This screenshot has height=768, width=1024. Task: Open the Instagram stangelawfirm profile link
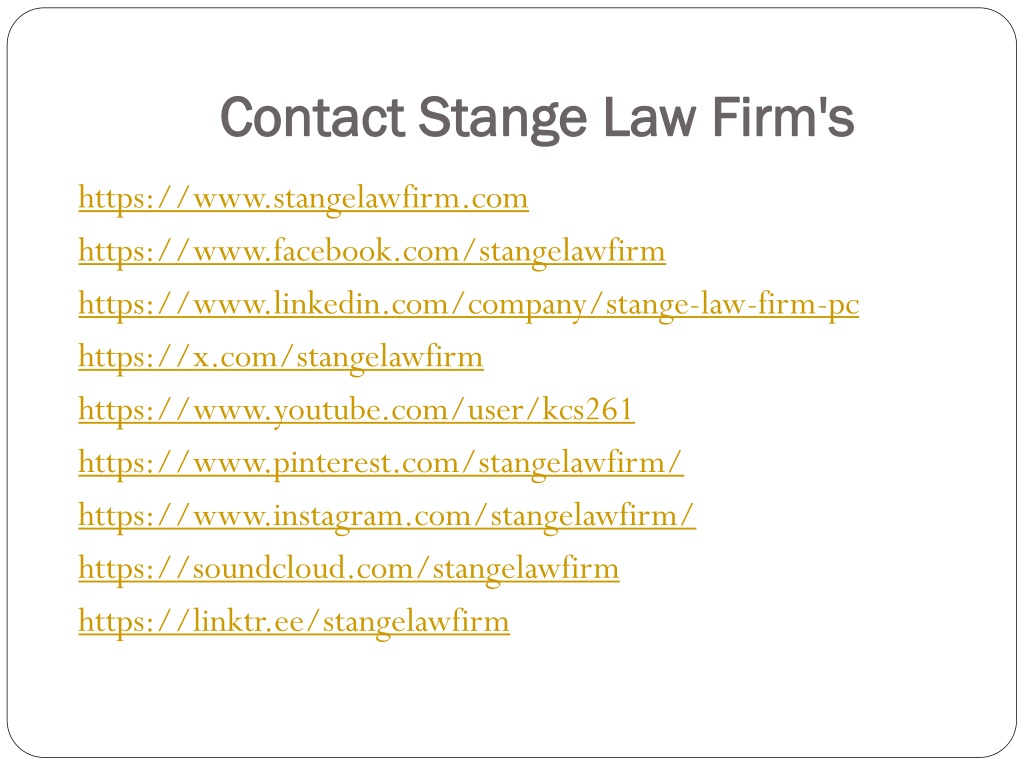[387, 516]
